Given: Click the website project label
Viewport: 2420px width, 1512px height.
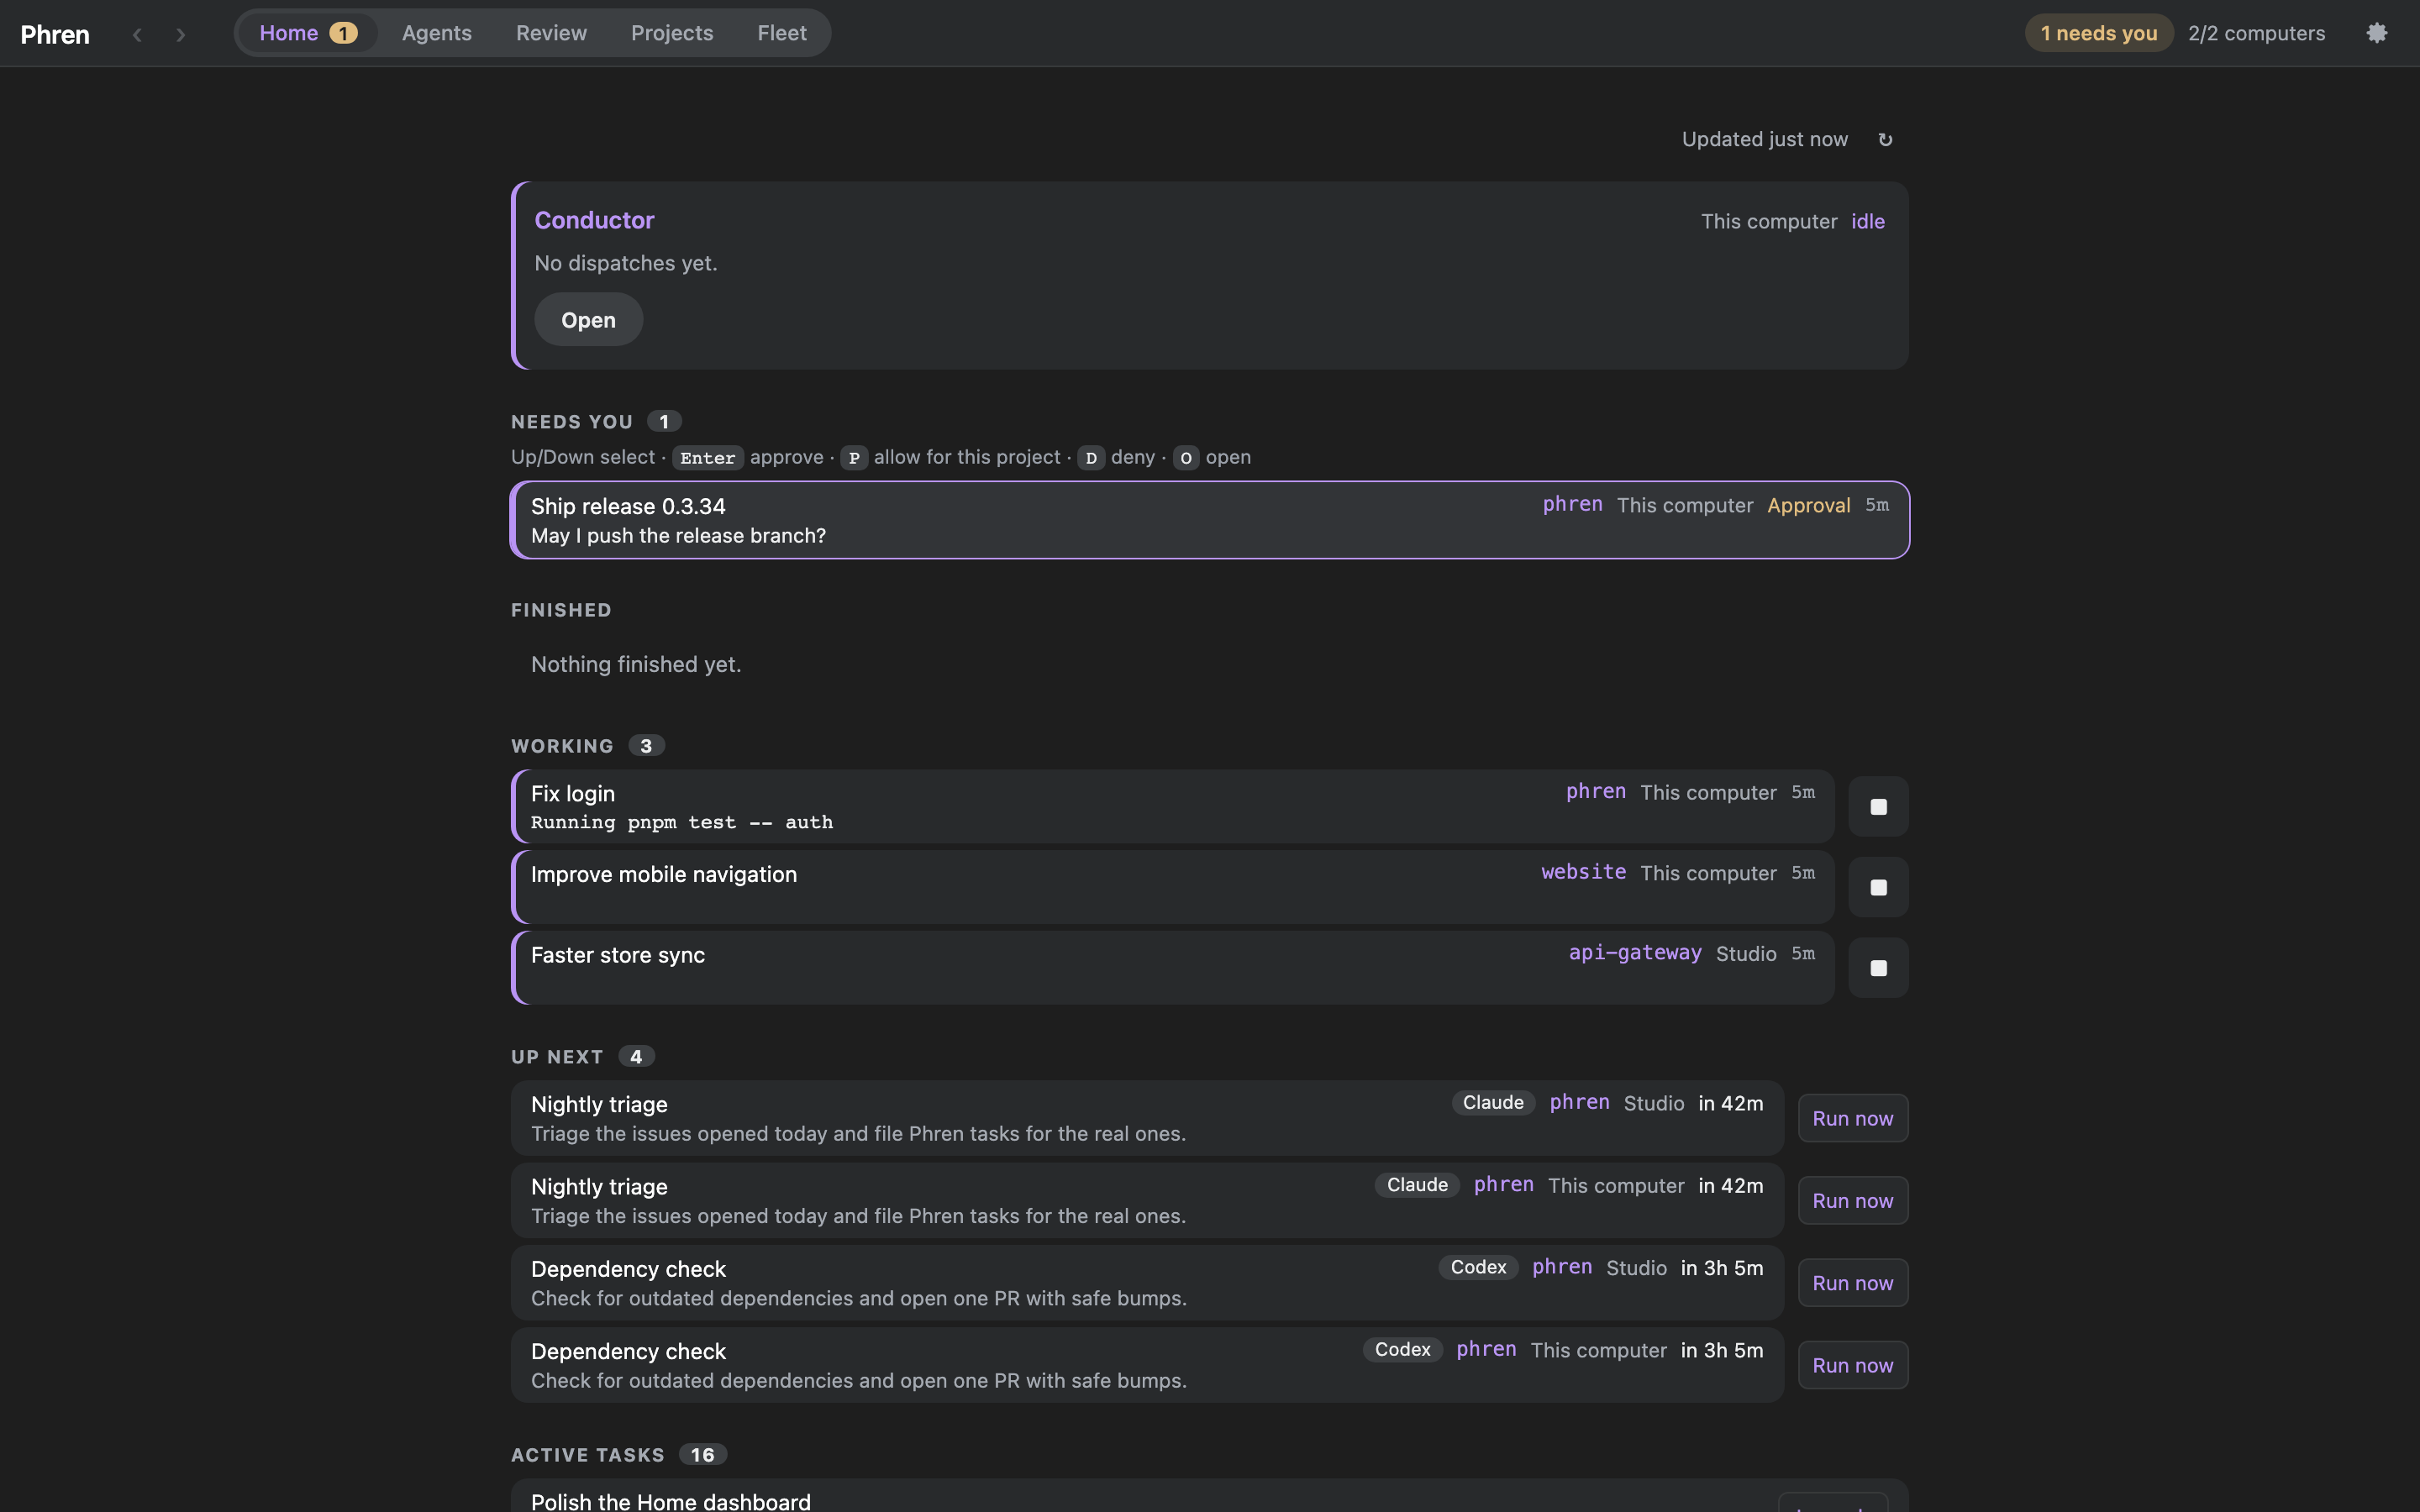Looking at the screenshot, I should (x=1584, y=872).
